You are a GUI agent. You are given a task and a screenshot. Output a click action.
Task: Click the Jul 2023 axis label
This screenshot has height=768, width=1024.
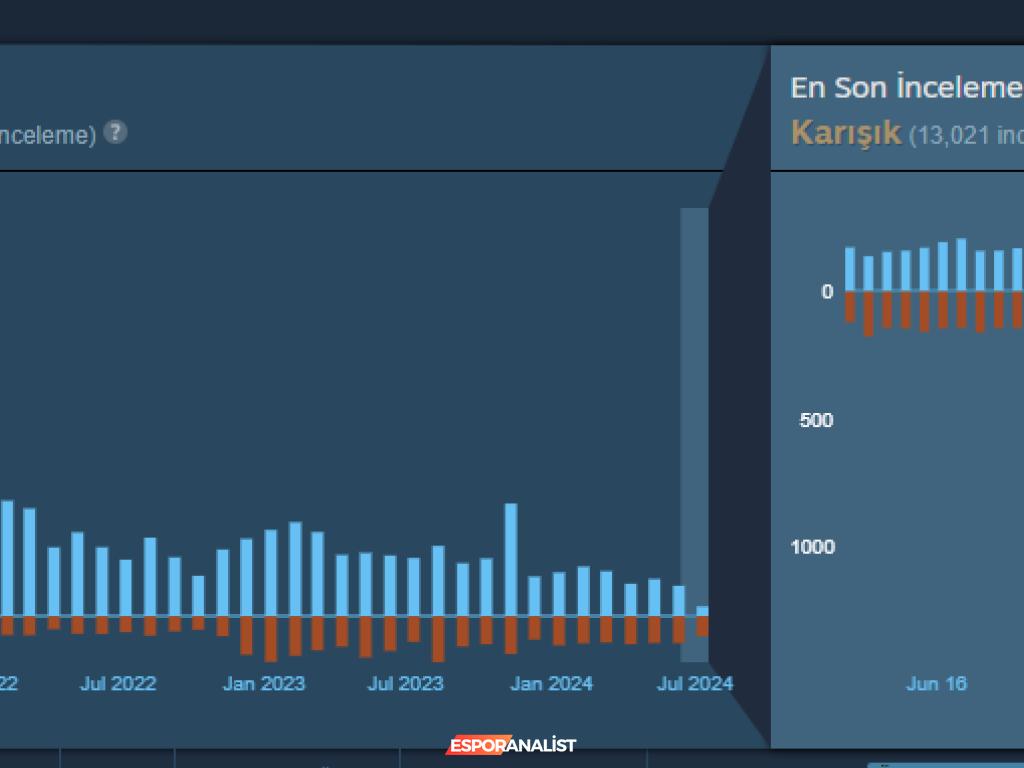(405, 684)
